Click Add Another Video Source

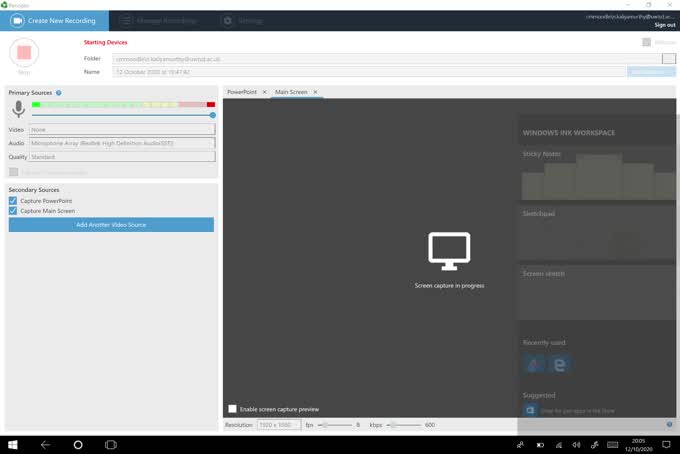(x=111, y=225)
